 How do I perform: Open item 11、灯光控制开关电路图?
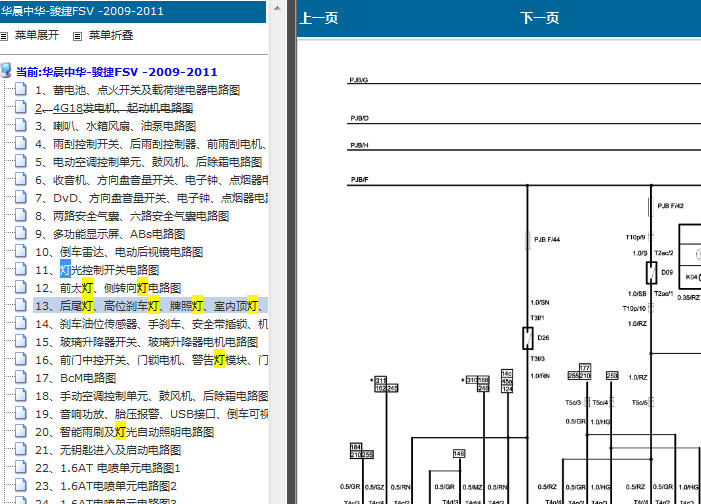[x=97, y=270]
